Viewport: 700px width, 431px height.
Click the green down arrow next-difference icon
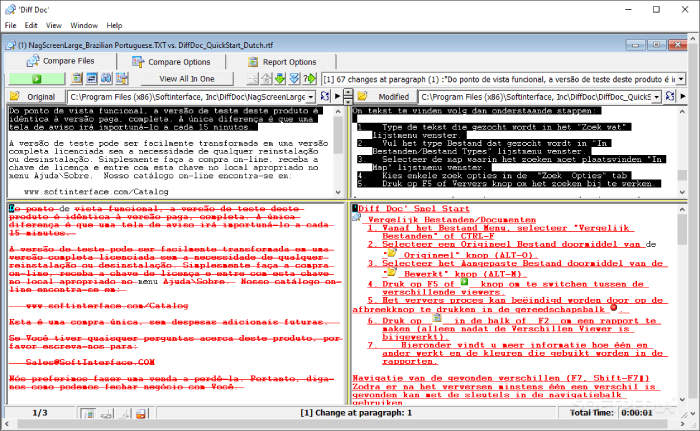pos(280,79)
